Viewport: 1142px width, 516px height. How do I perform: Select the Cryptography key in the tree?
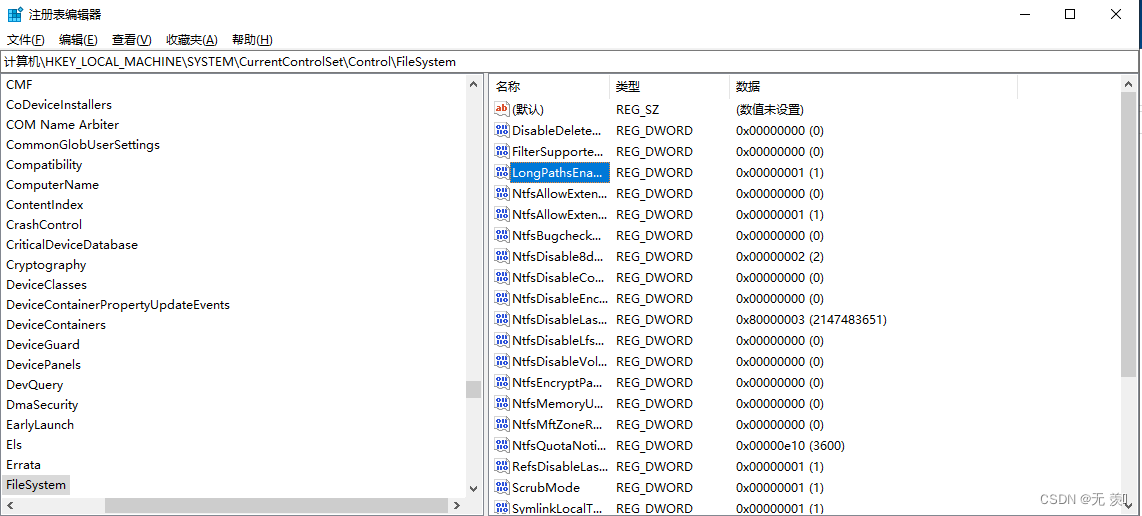tap(46, 265)
